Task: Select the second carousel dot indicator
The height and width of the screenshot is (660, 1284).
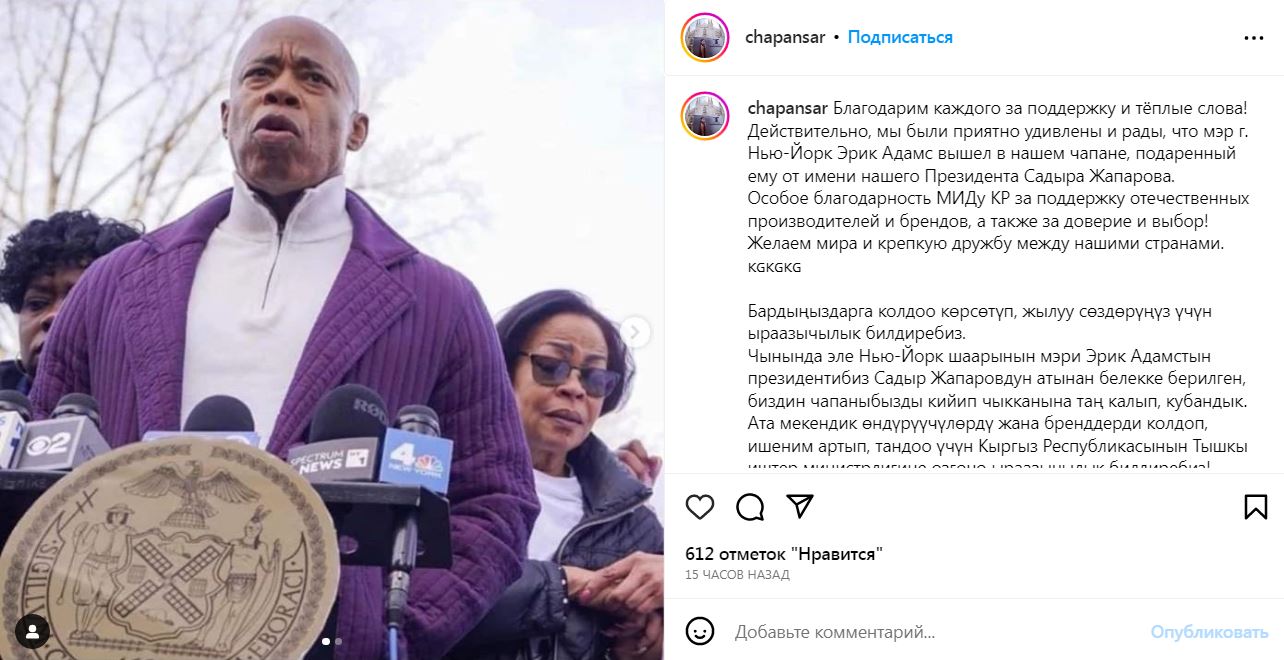Action: (338, 641)
